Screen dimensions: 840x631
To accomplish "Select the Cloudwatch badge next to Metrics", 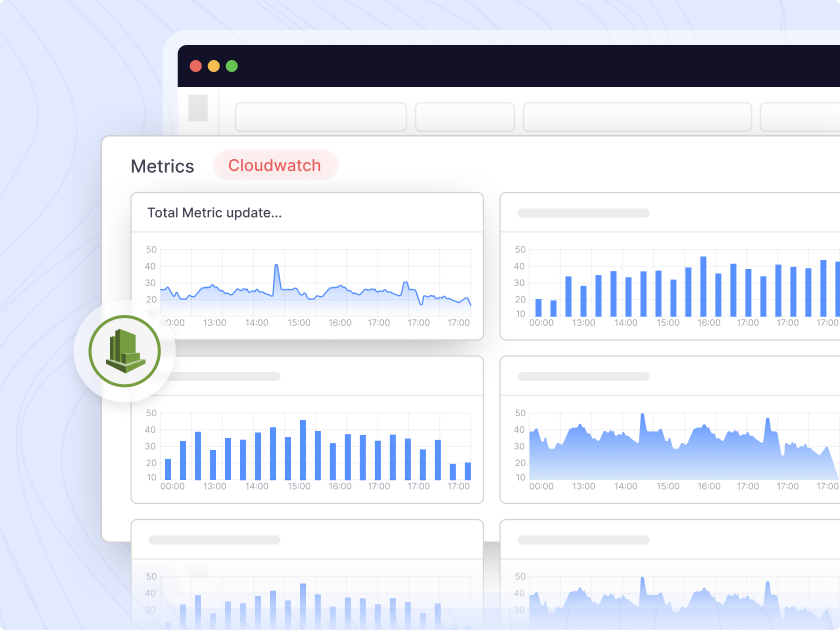I will click(x=275, y=165).
